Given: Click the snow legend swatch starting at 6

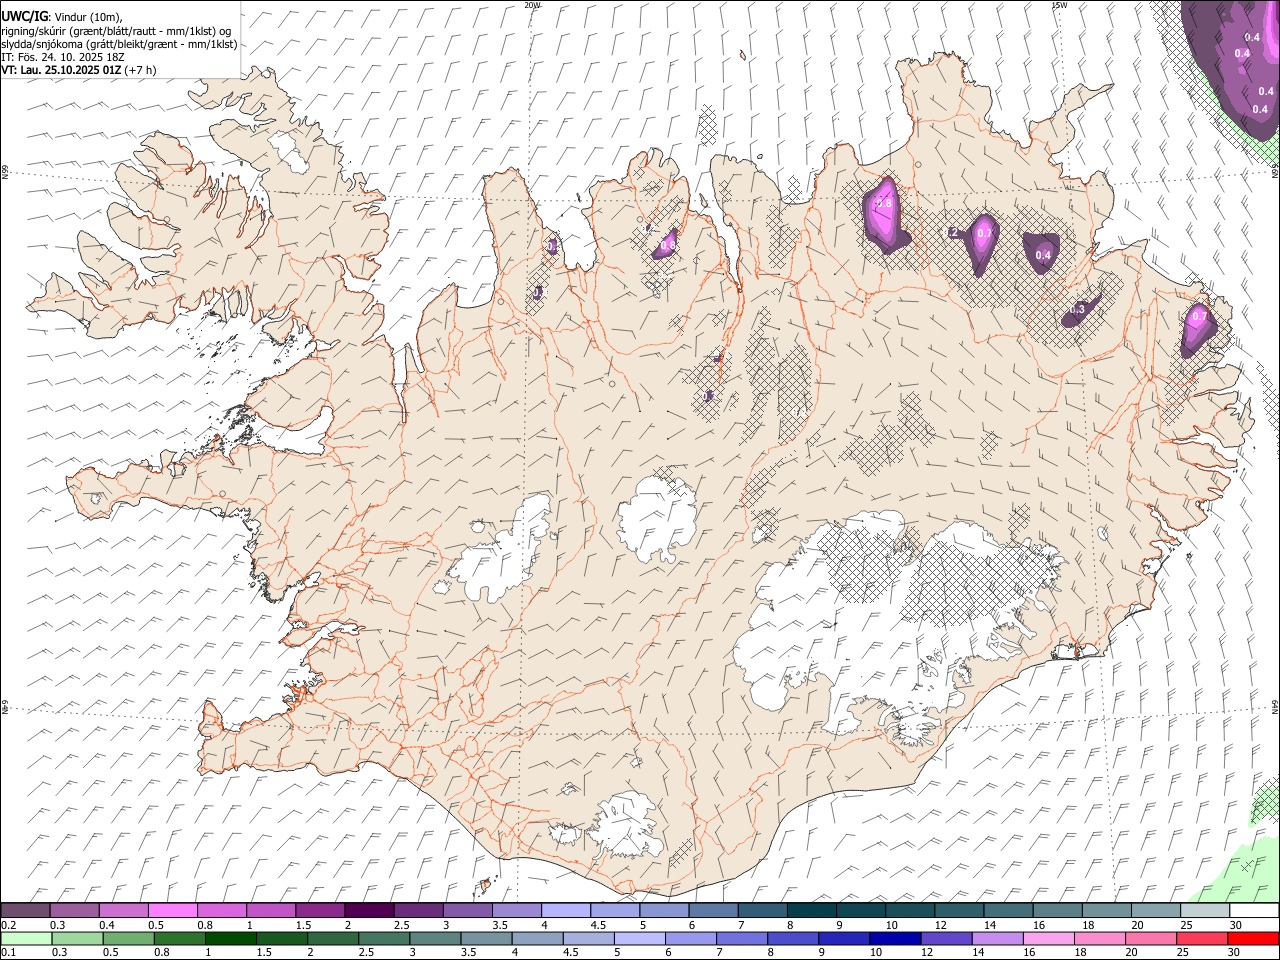Looking at the screenshot, I should pyautogui.click(x=712, y=911).
